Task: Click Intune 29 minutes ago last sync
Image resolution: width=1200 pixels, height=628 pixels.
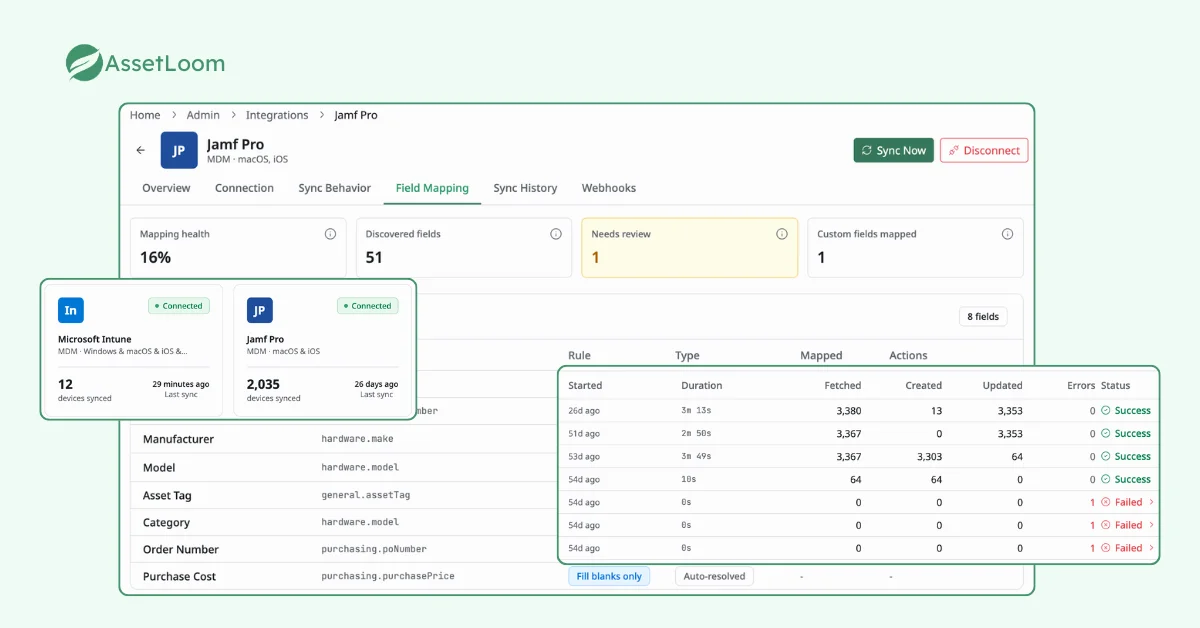Action: click(x=181, y=384)
